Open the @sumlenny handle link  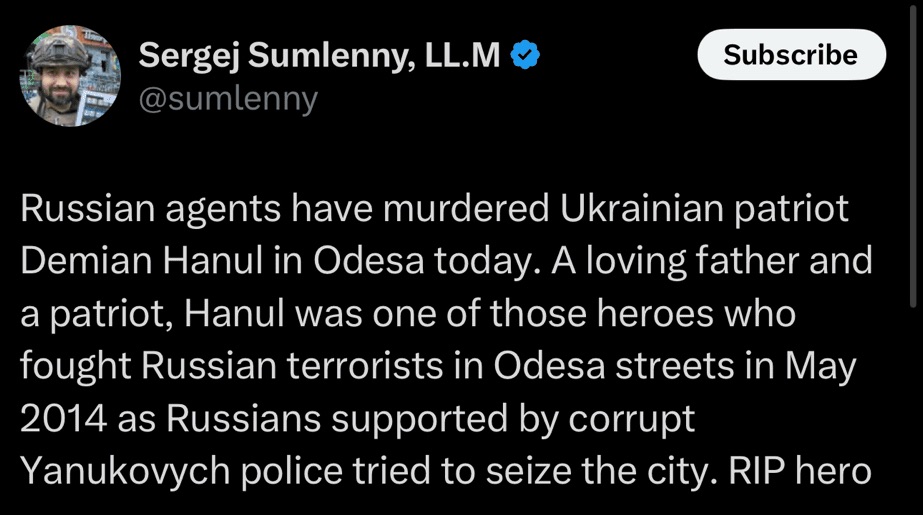pyautogui.click(x=227, y=99)
